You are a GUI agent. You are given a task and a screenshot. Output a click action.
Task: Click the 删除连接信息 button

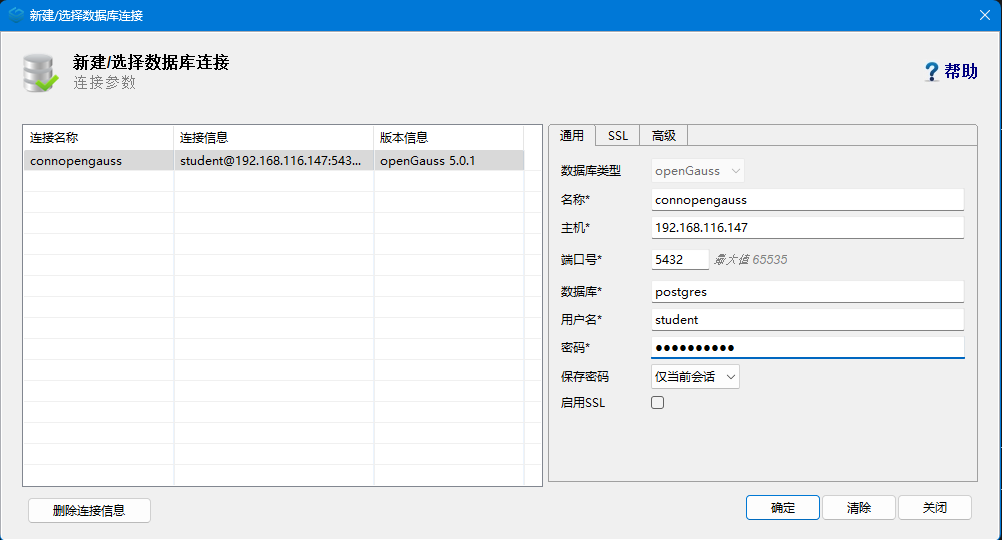coord(89,511)
